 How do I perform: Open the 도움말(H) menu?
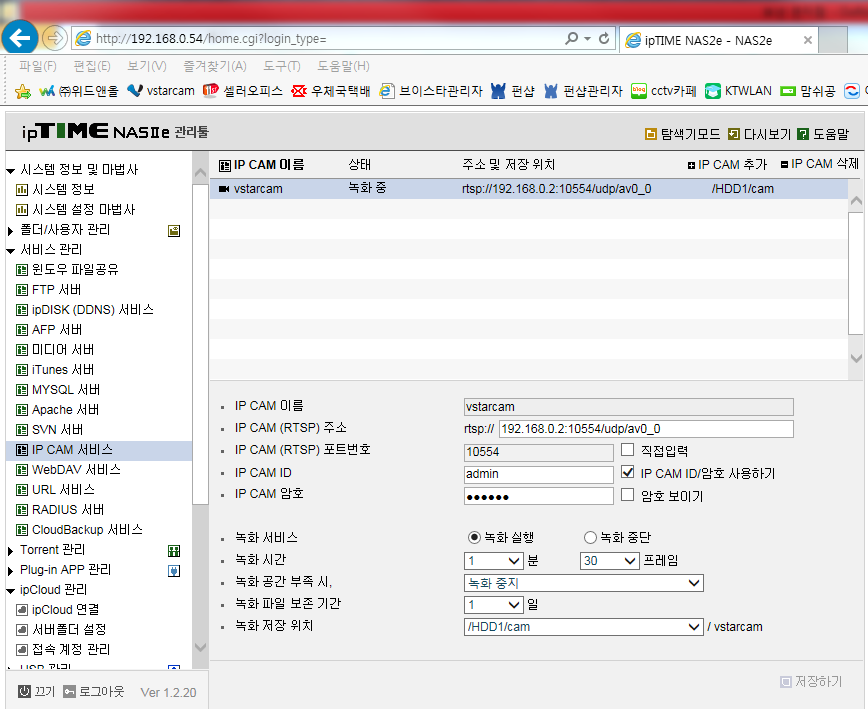pyautogui.click(x=343, y=66)
